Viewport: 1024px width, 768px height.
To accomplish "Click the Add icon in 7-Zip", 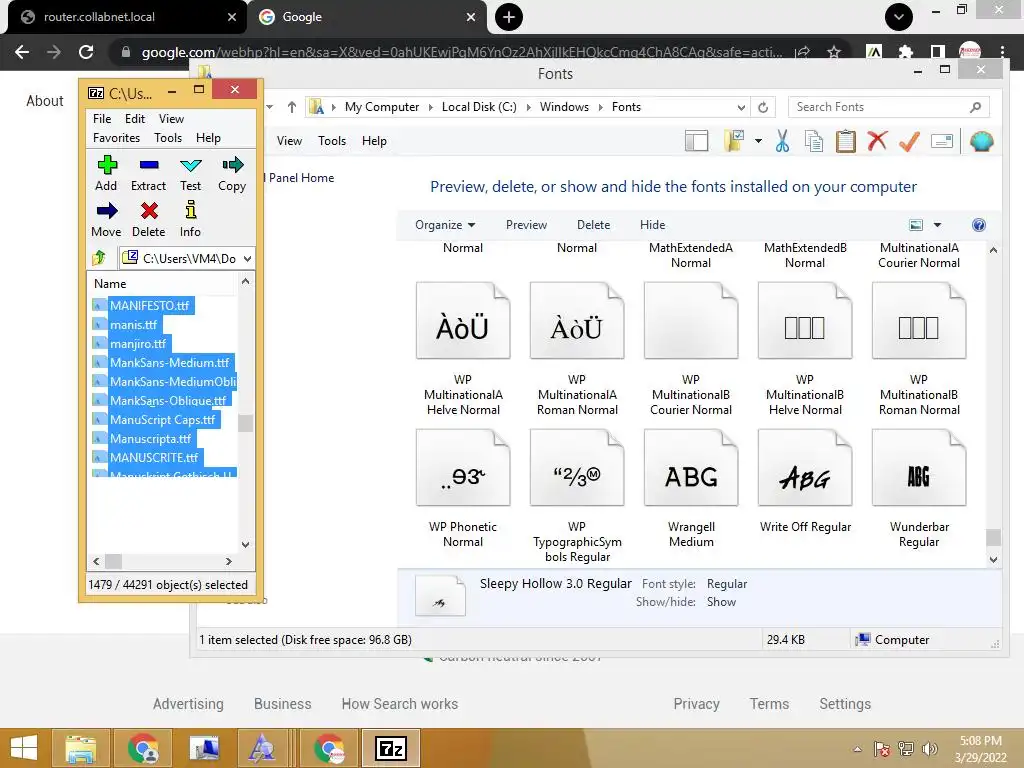I will 106,165.
